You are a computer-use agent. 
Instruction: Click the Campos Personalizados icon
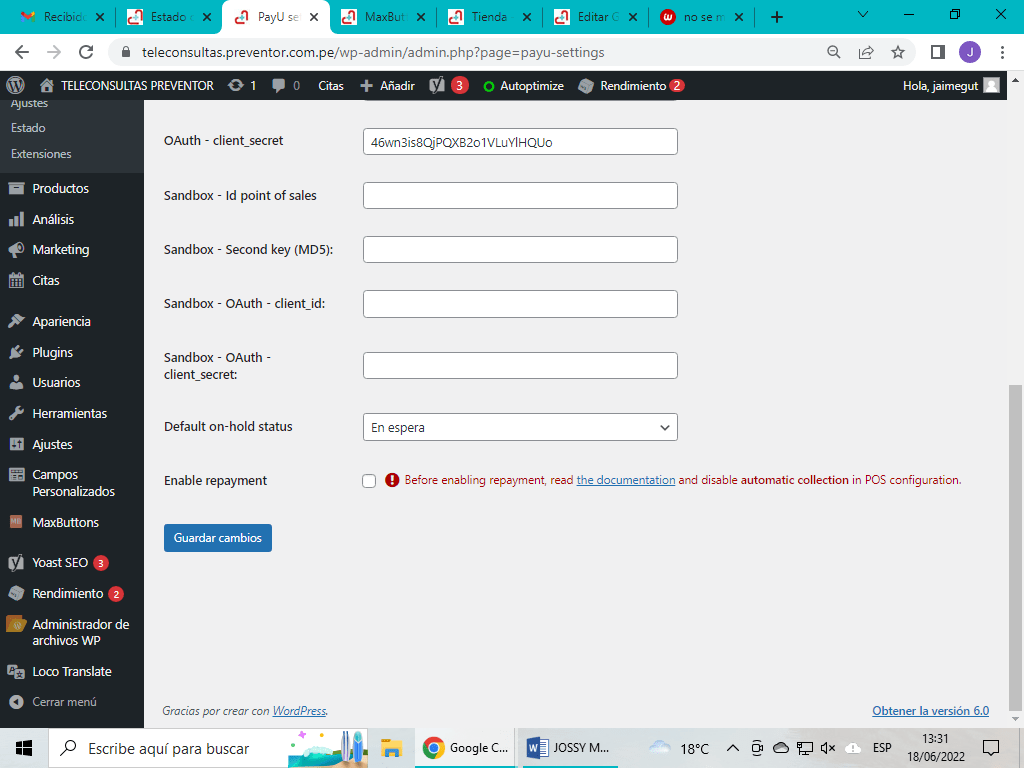pyautogui.click(x=16, y=475)
